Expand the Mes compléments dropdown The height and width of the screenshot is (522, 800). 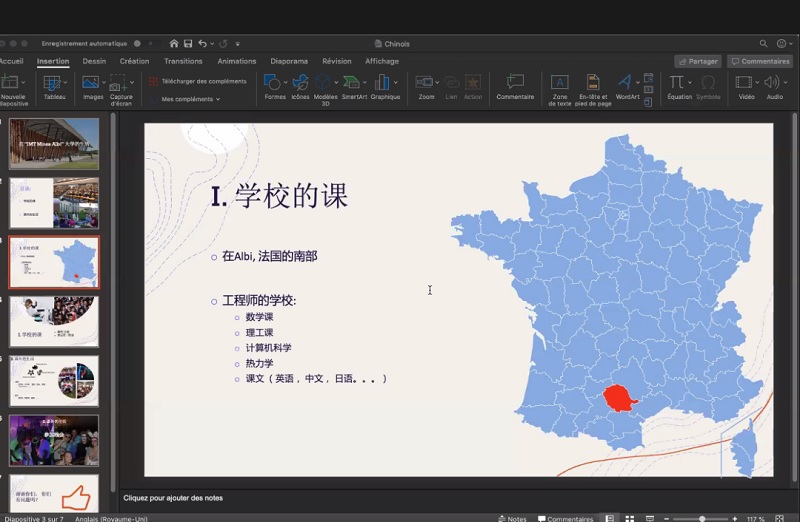(190, 99)
